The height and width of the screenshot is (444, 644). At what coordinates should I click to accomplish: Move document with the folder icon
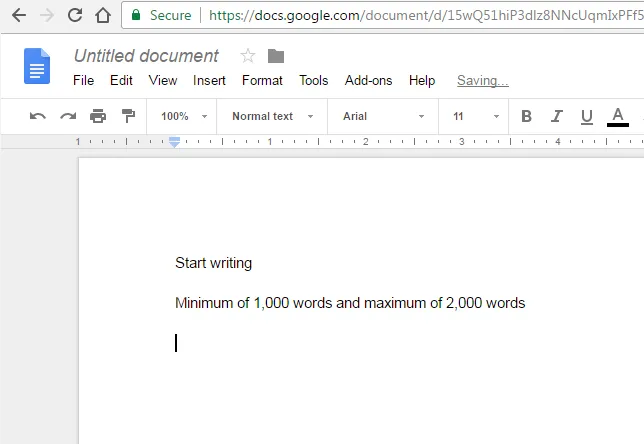[276, 56]
